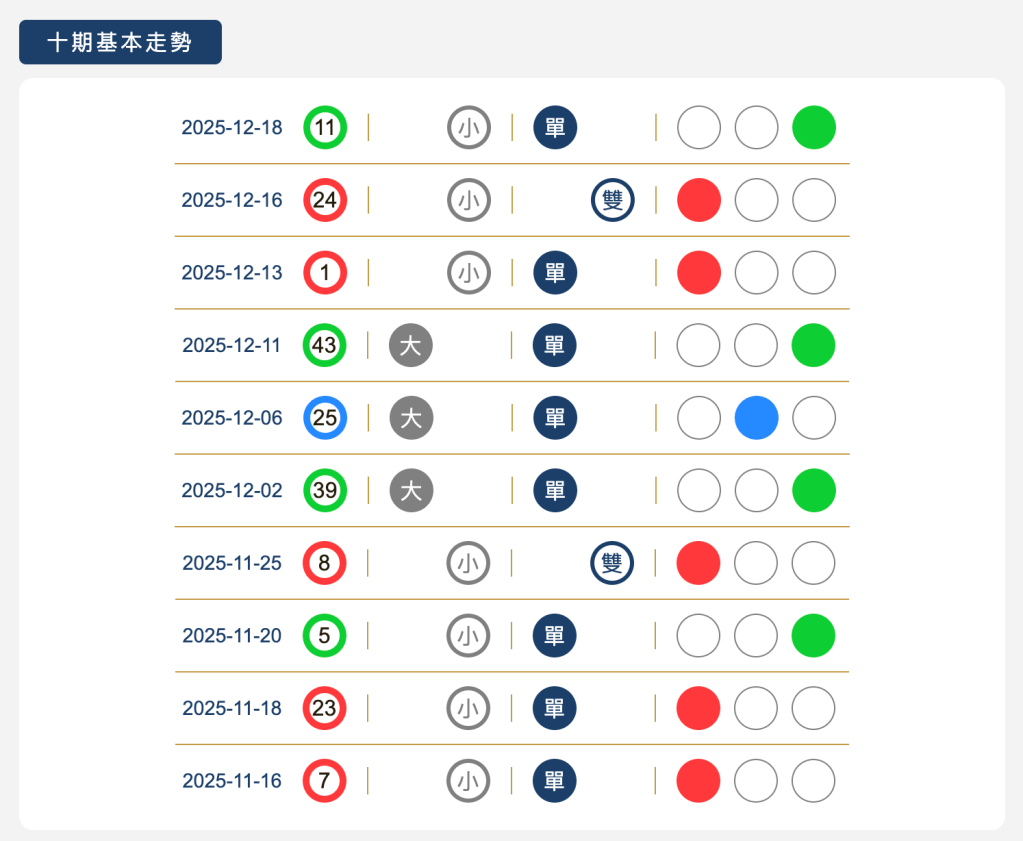Image resolution: width=1023 pixels, height=841 pixels.
Task: Click the green number 11 ball
Action: pyautogui.click(x=325, y=128)
